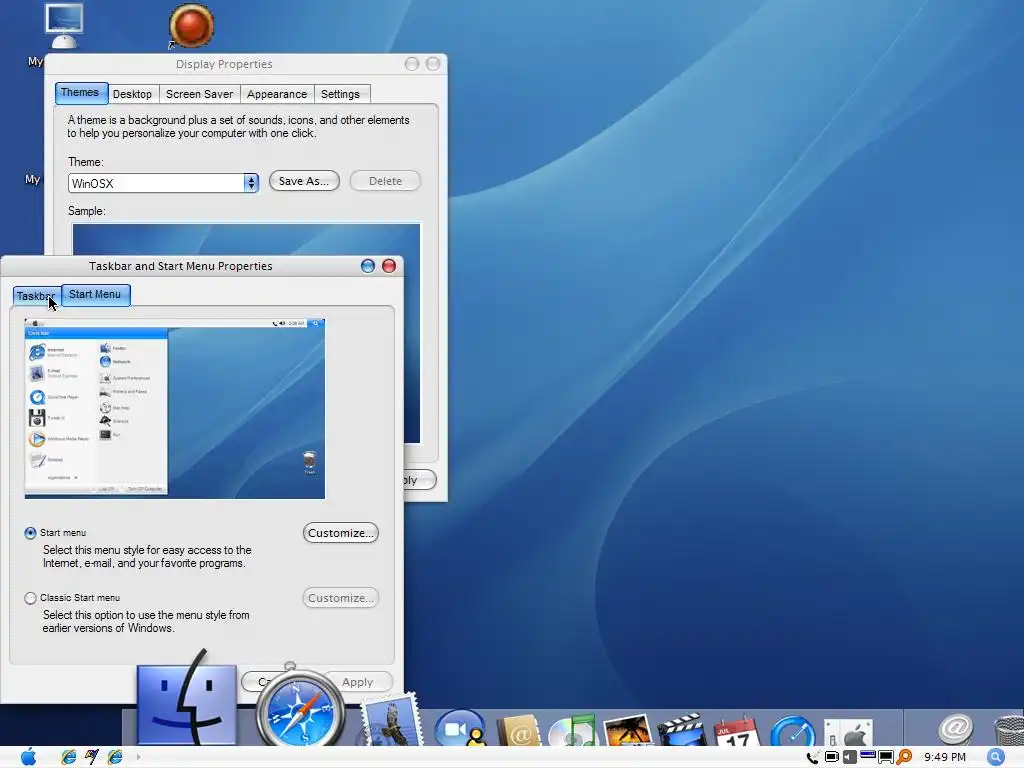Click Taskbar and Start Menu Properties title
The height and width of the screenshot is (768, 1024).
pyautogui.click(x=181, y=266)
